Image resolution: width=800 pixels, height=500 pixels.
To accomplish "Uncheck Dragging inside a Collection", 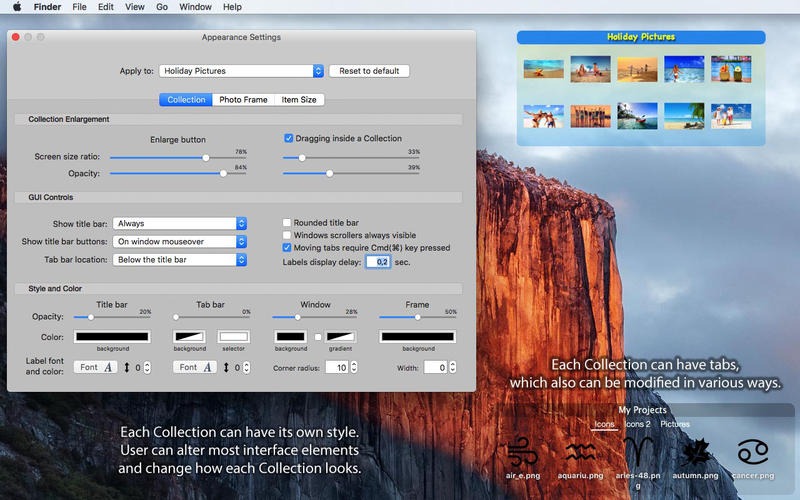I will pos(289,138).
